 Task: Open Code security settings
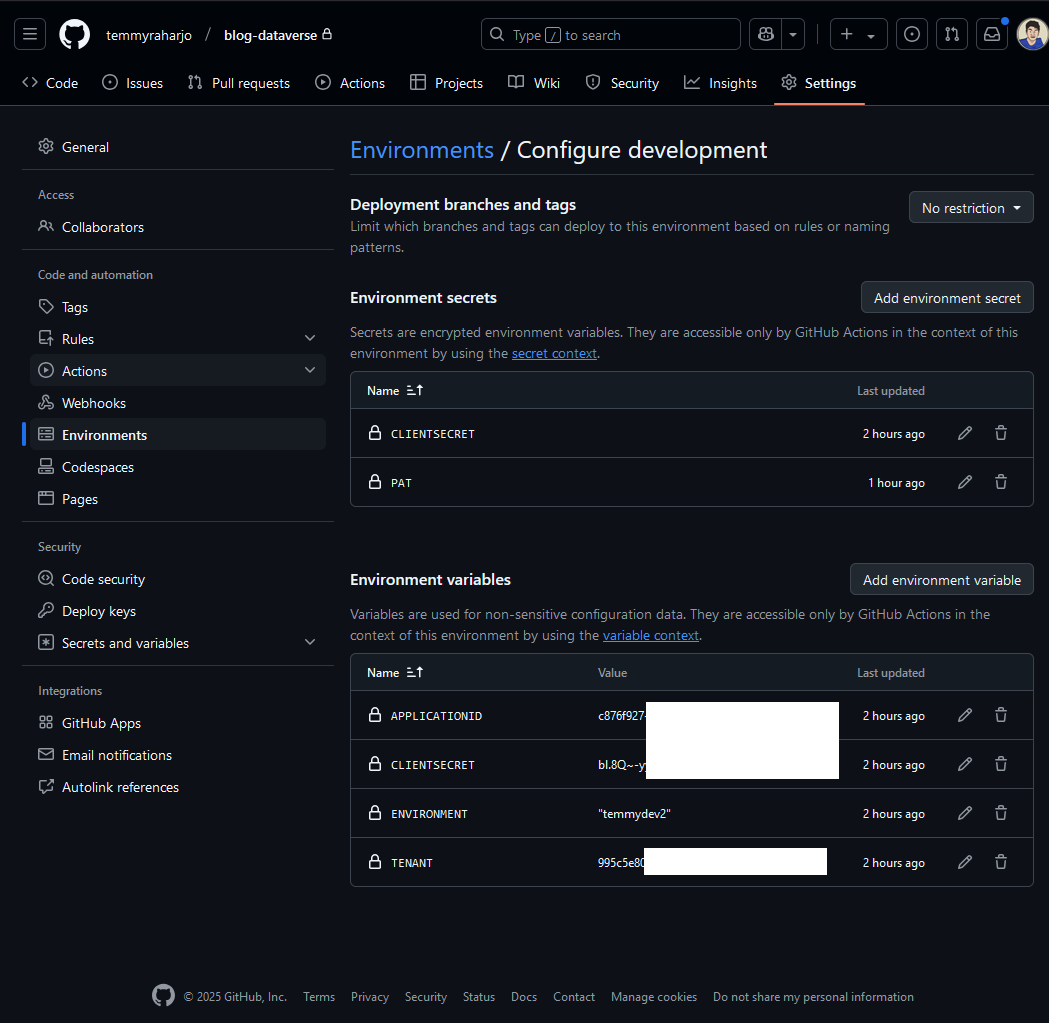(178, 579)
